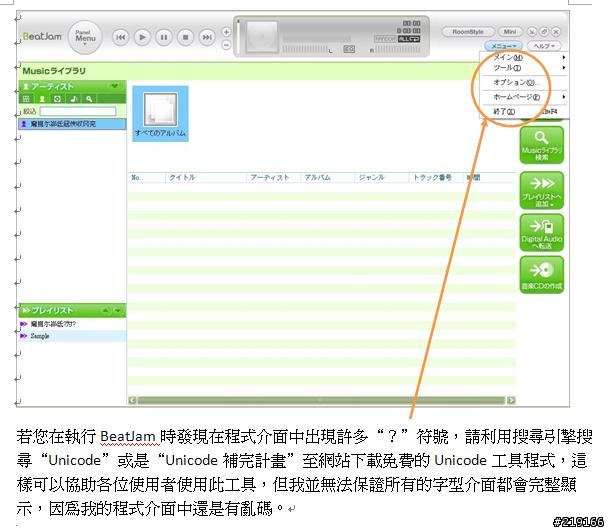Skip to the previous track
This screenshot has width=609, height=530.
[120, 37]
